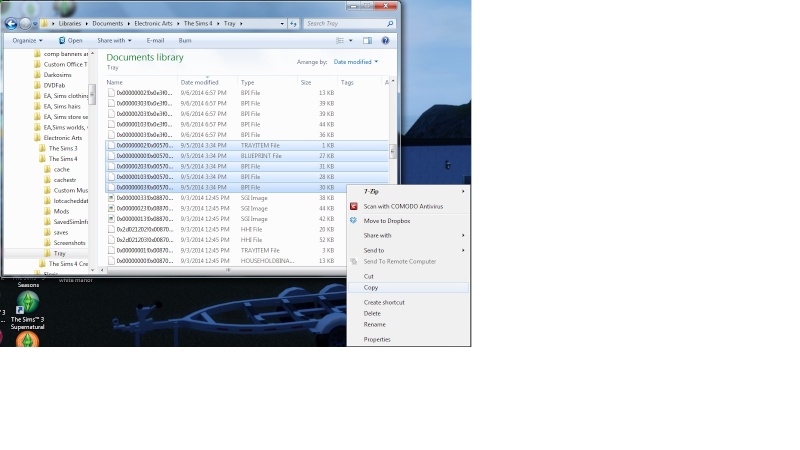Click Documents in the address breadcrumb

107,23
